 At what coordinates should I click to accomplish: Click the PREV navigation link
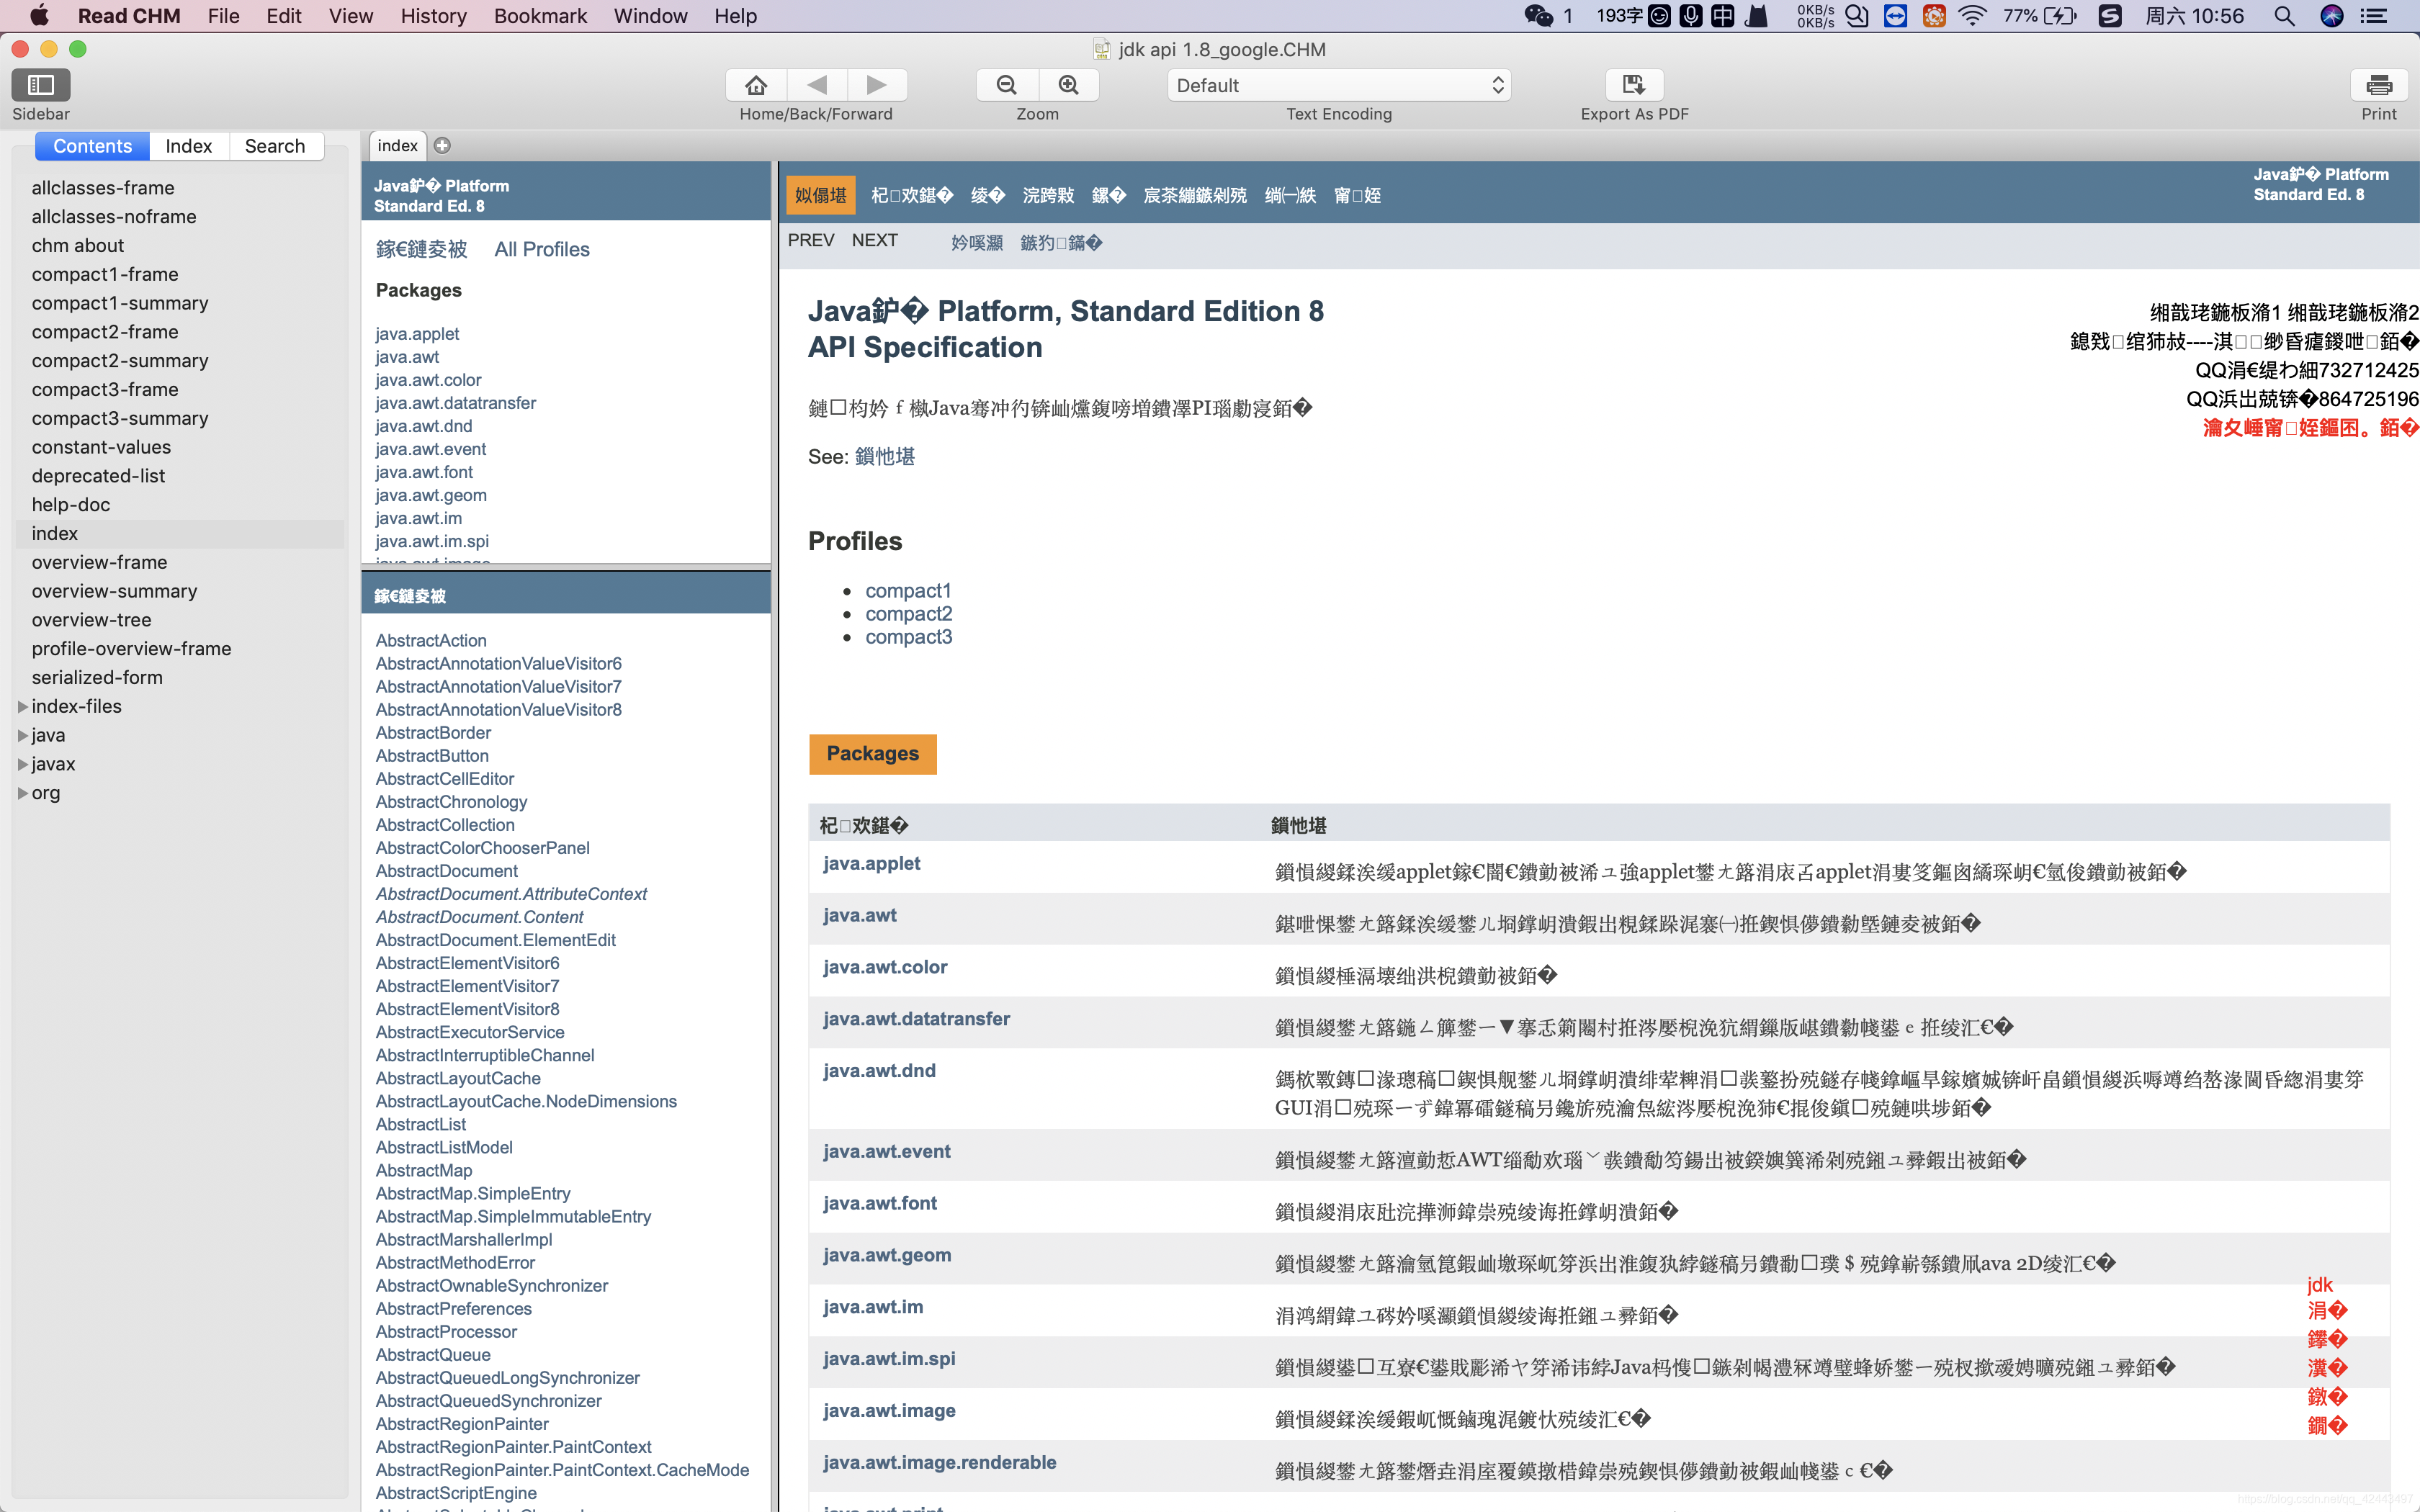click(x=811, y=241)
